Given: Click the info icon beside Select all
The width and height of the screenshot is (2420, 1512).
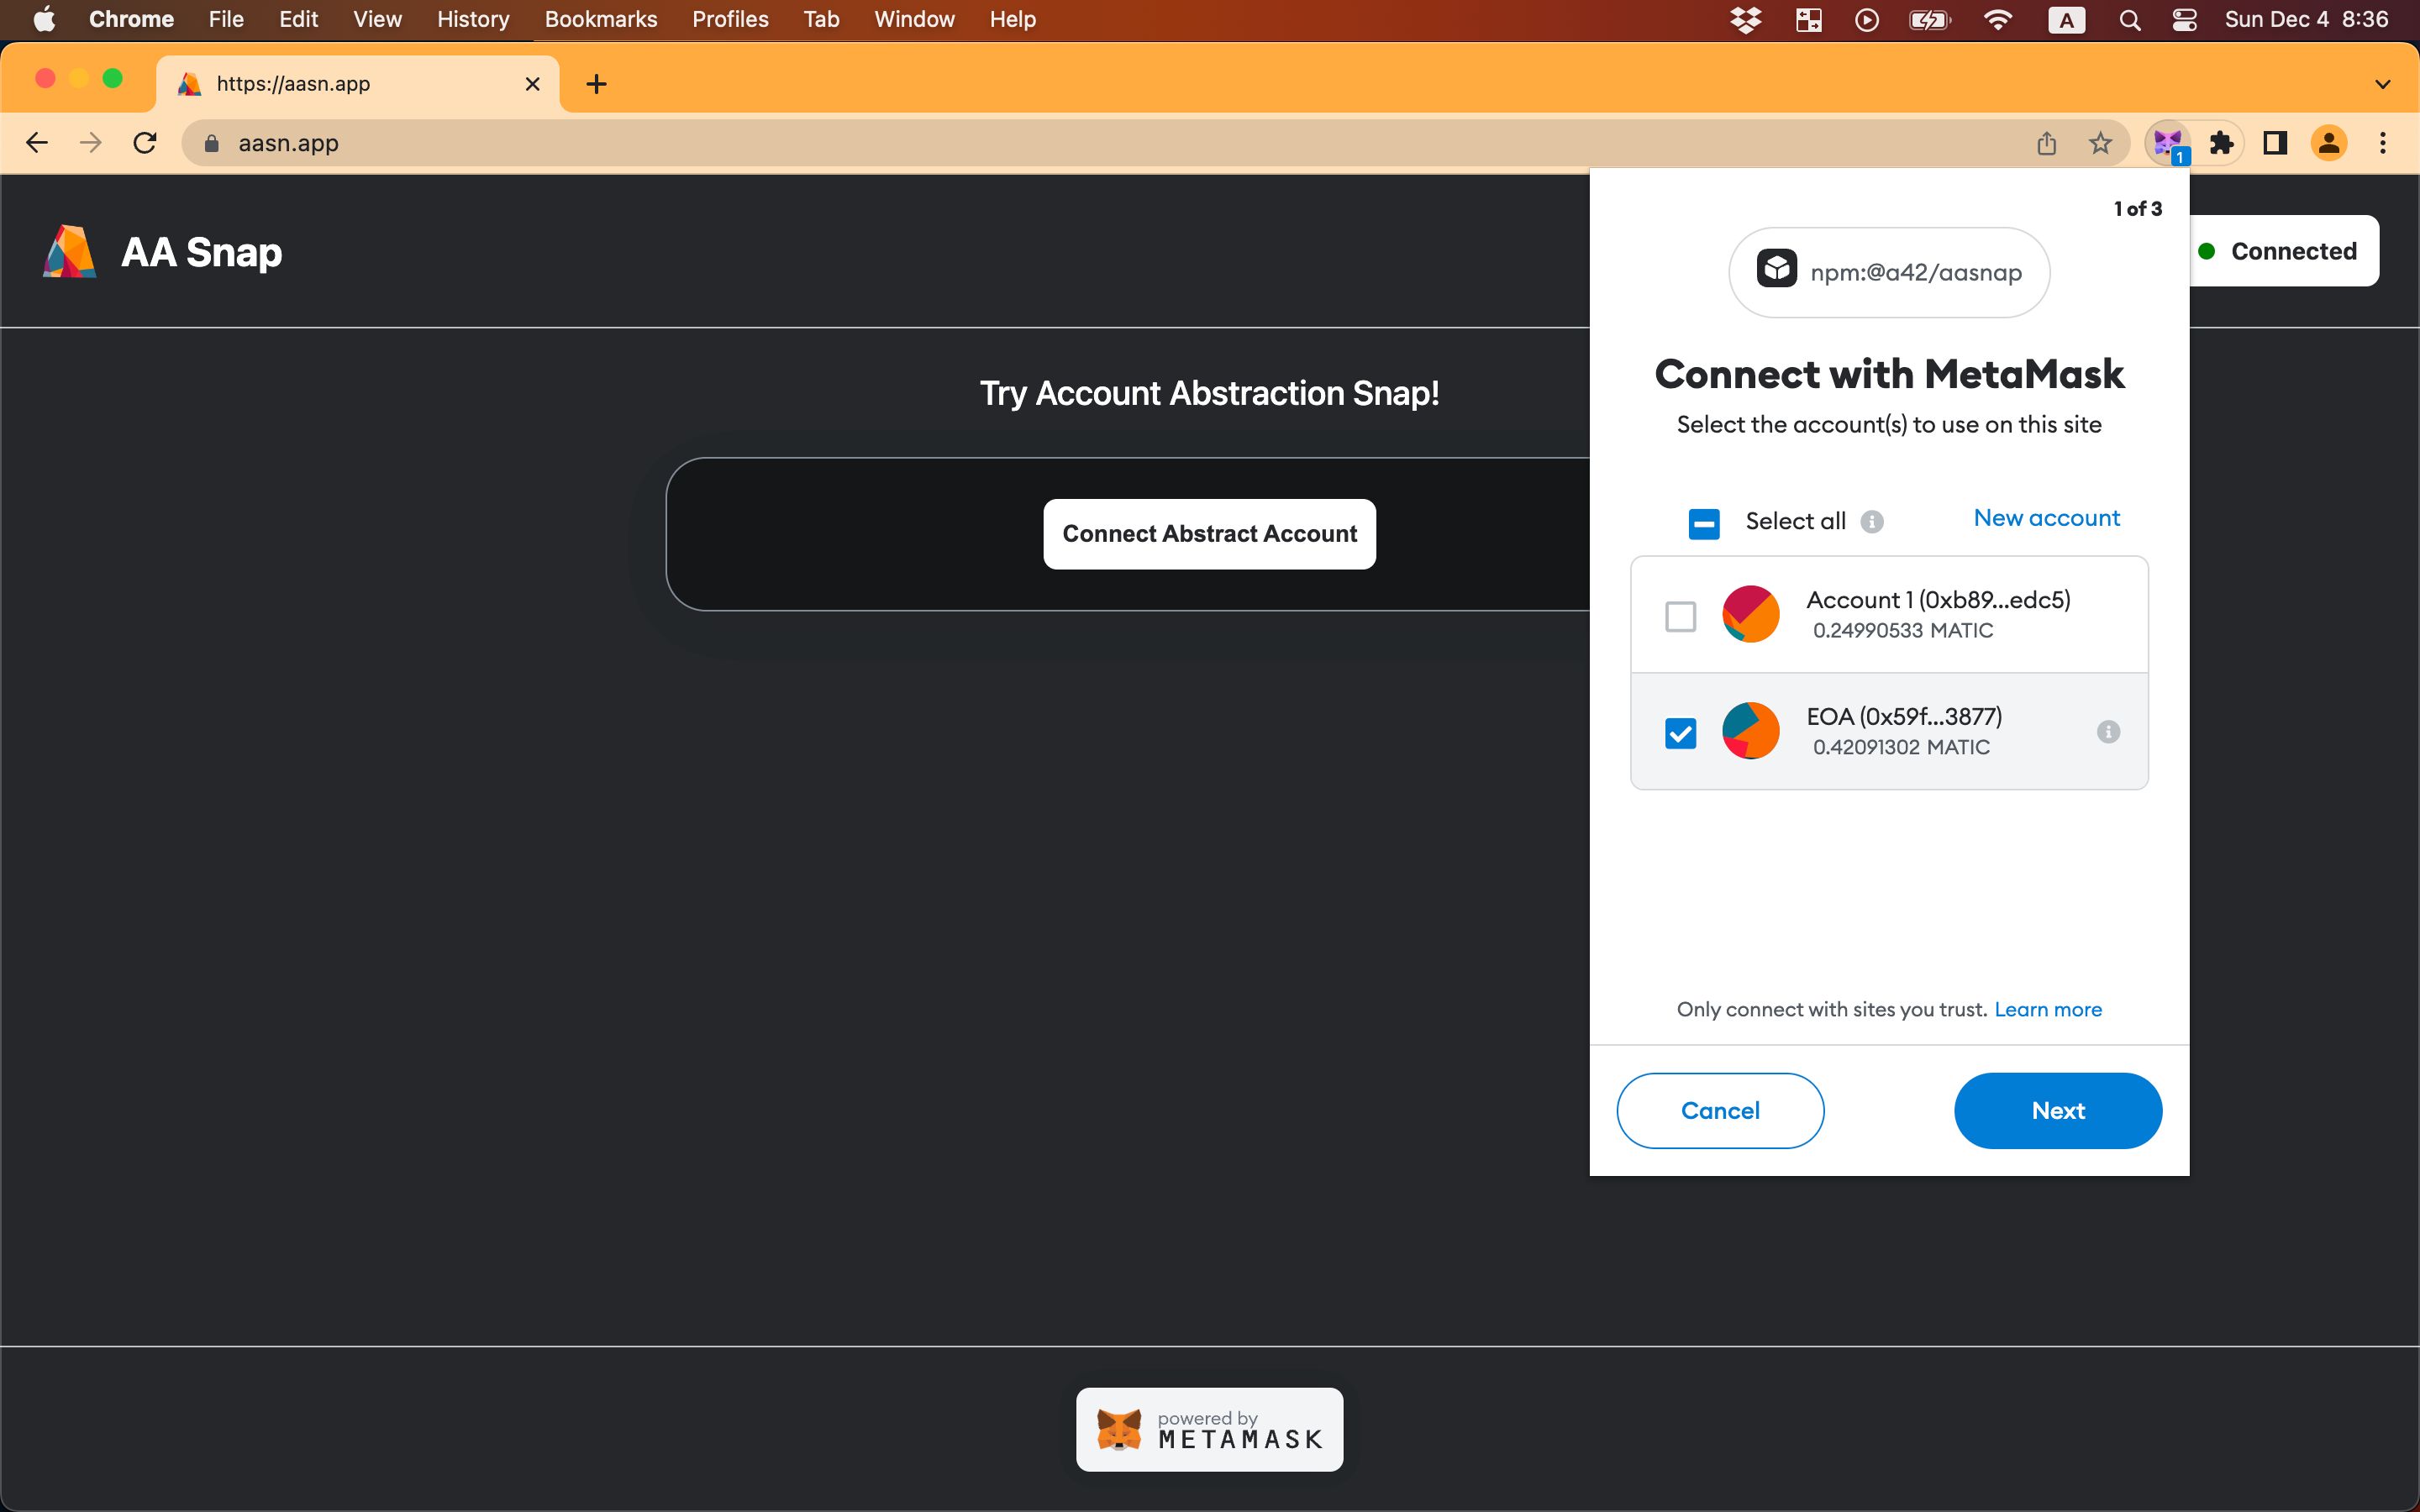Looking at the screenshot, I should [1872, 522].
